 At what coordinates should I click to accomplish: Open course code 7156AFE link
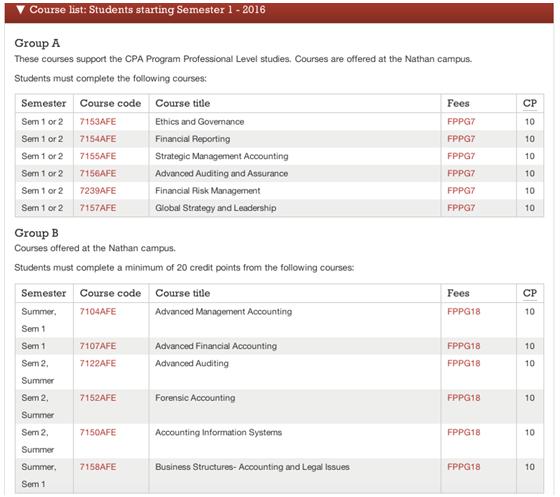coord(98,174)
